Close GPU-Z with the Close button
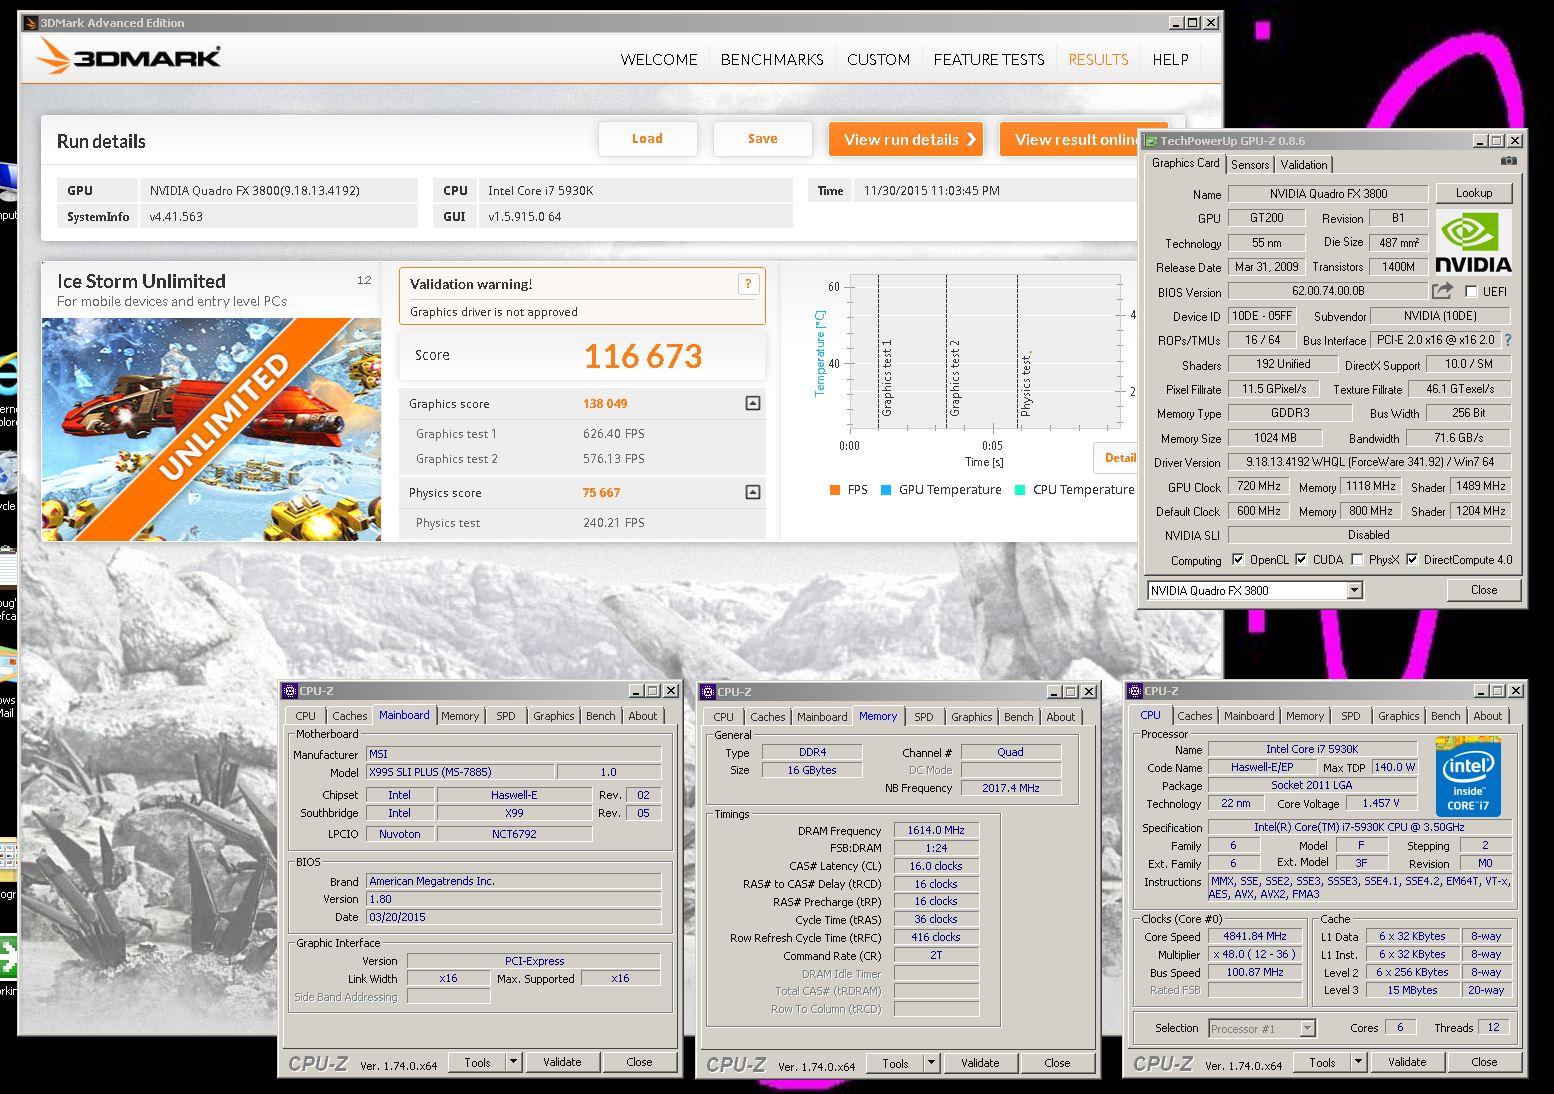Viewport: 1554px width, 1094px height. pos(1484,590)
